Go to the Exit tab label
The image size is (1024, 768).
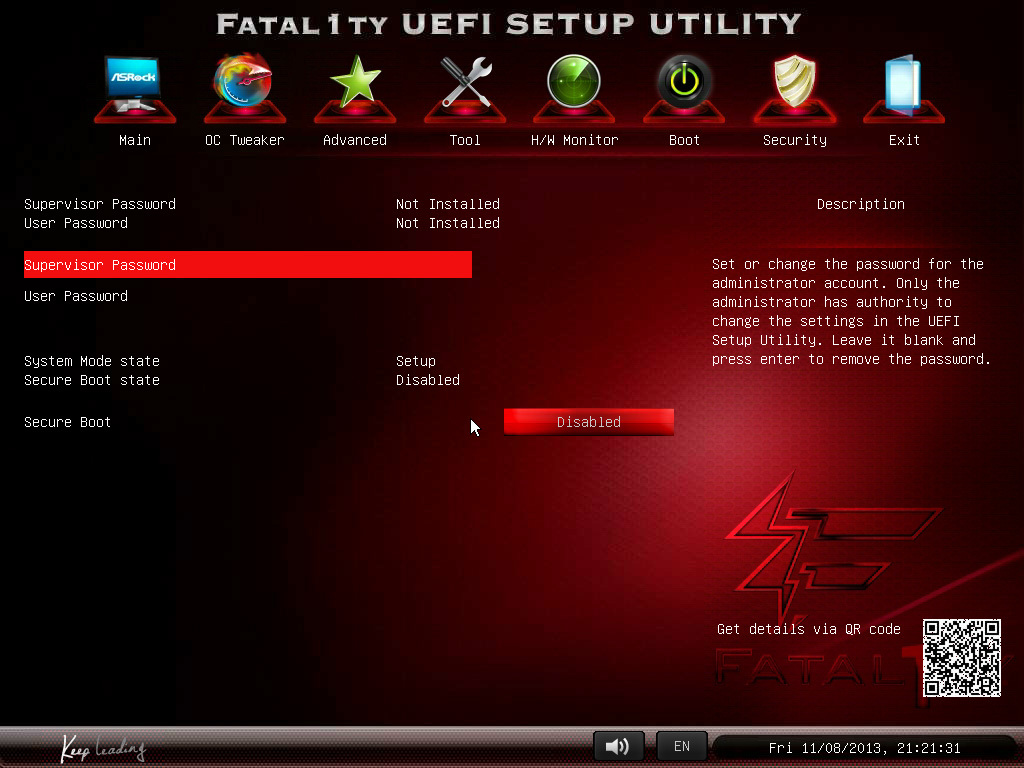[904, 140]
